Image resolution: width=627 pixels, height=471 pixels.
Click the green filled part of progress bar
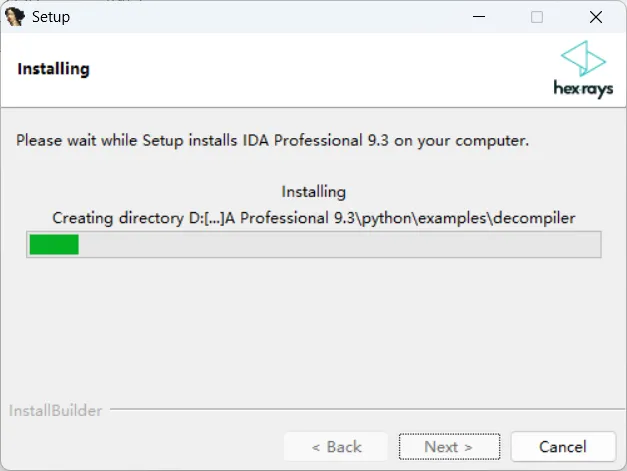point(54,244)
